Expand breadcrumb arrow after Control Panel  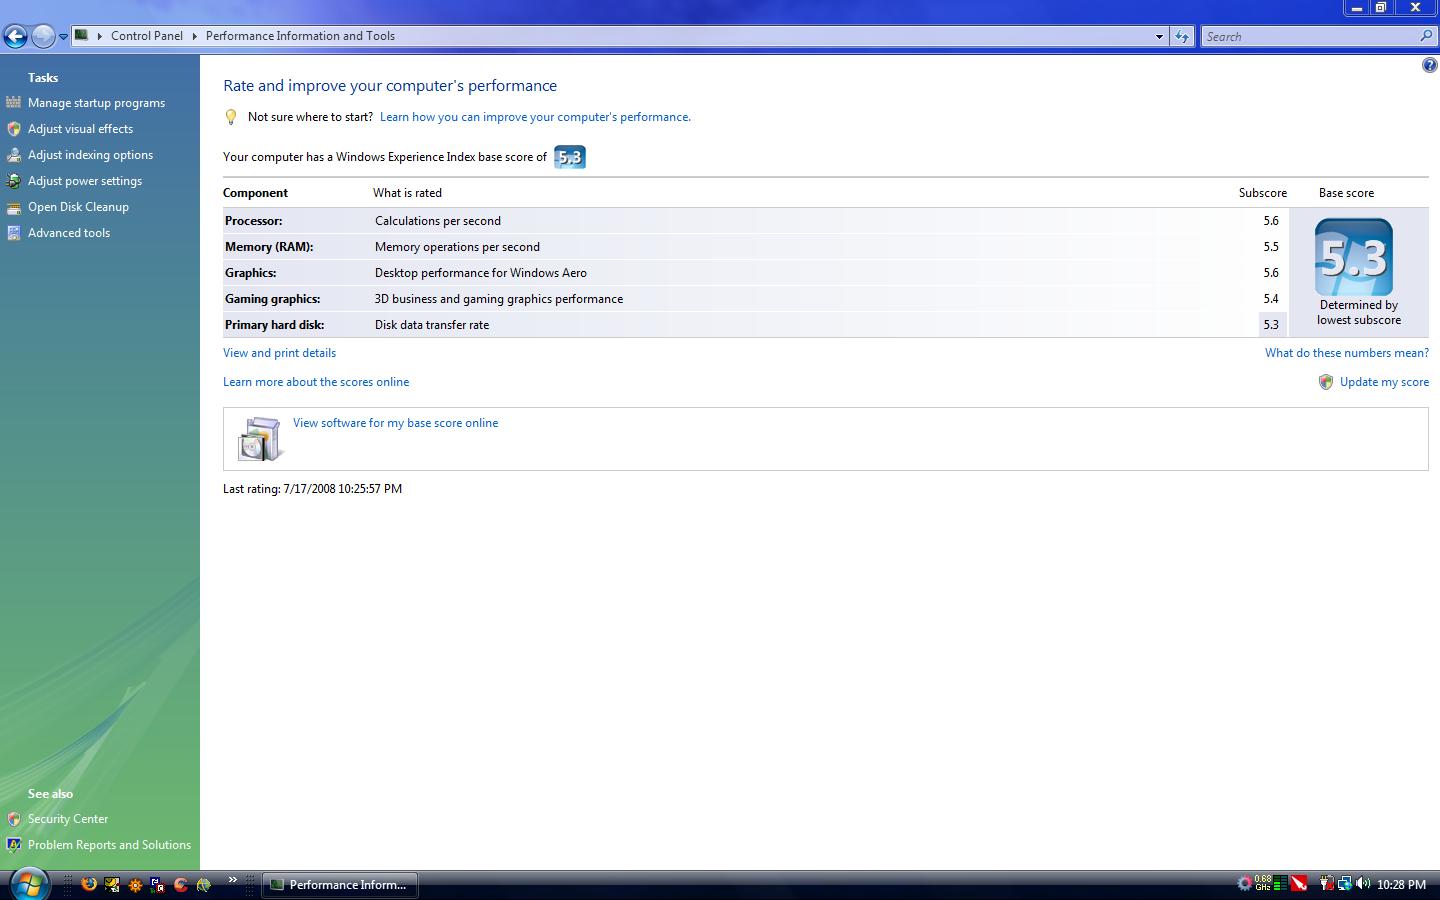tap(194, 36)
